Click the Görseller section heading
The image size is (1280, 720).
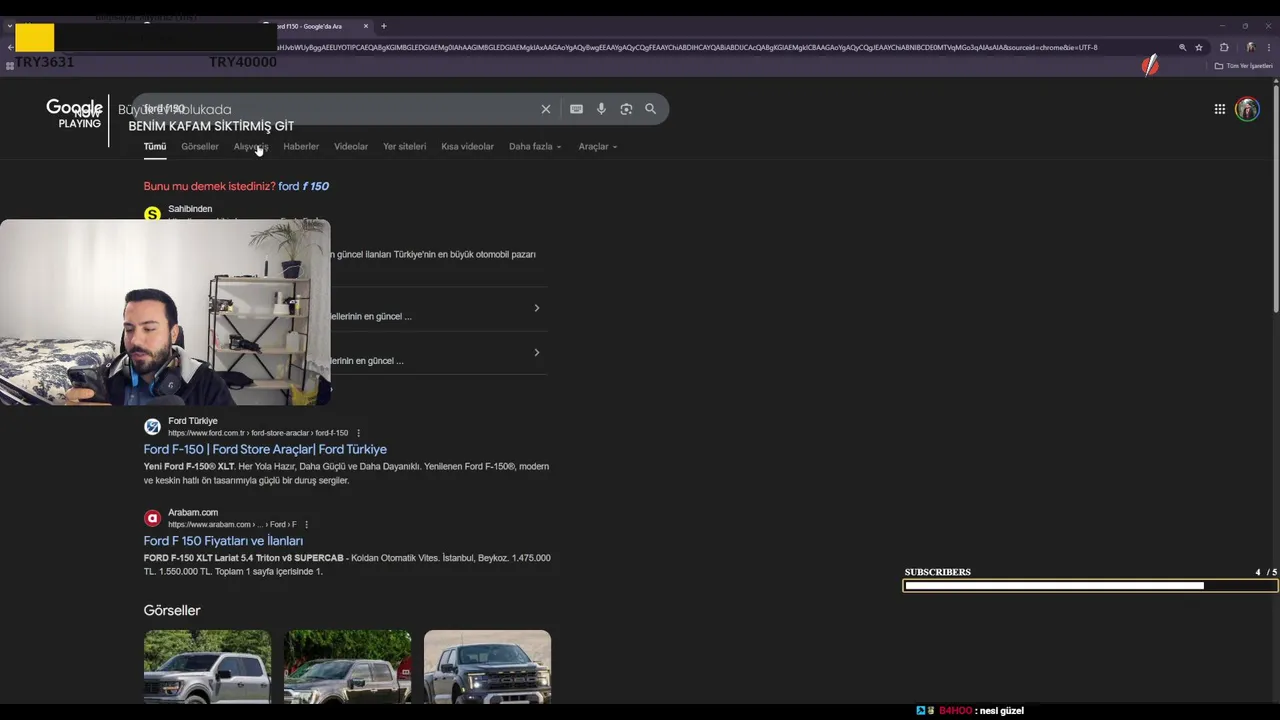[172, 610]
